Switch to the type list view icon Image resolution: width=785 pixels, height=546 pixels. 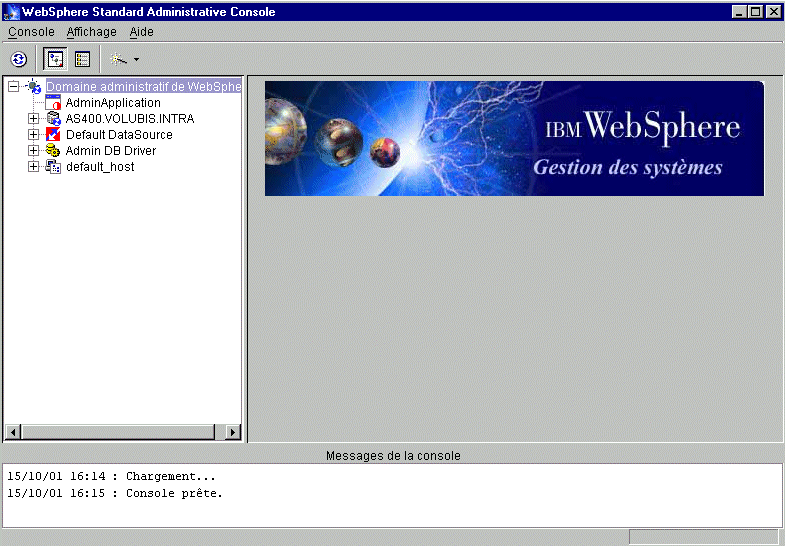point(82,60)
